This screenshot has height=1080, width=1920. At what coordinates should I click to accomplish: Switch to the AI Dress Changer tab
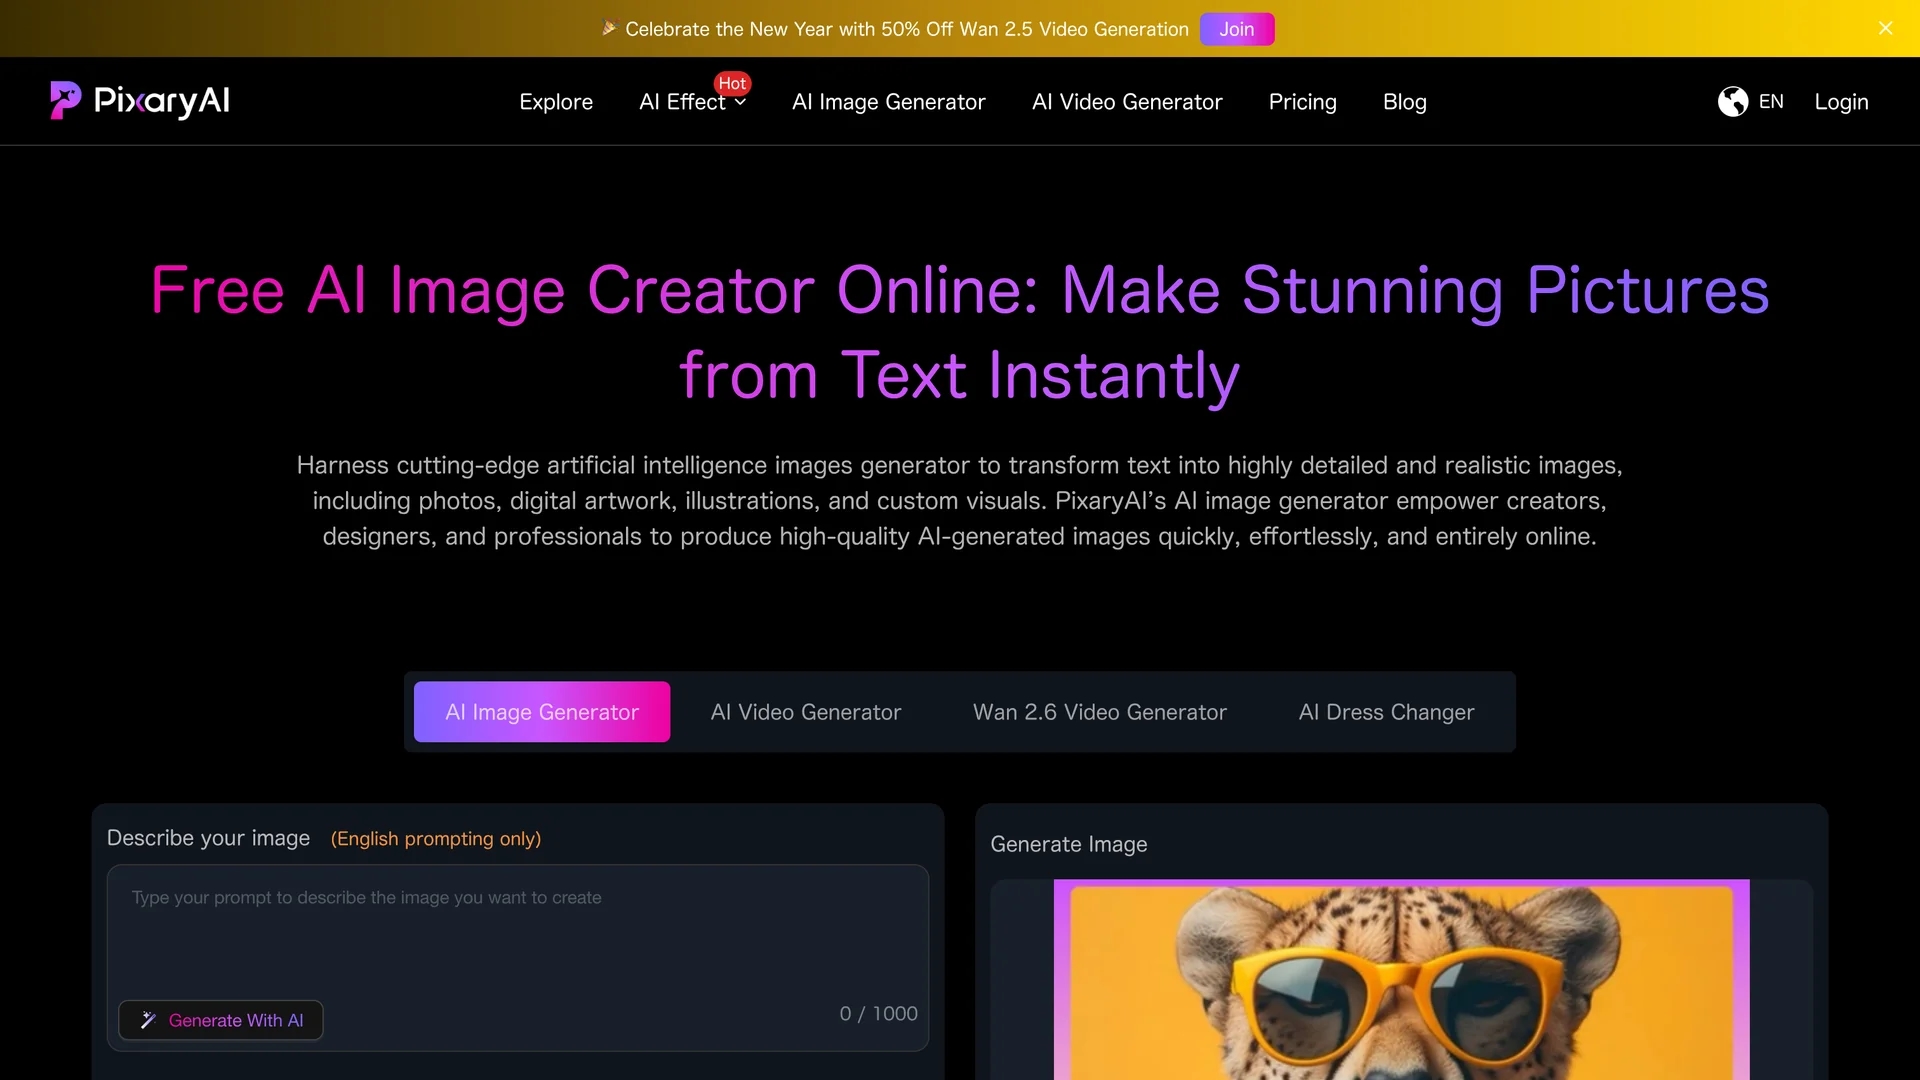(x=1386, y=712)
